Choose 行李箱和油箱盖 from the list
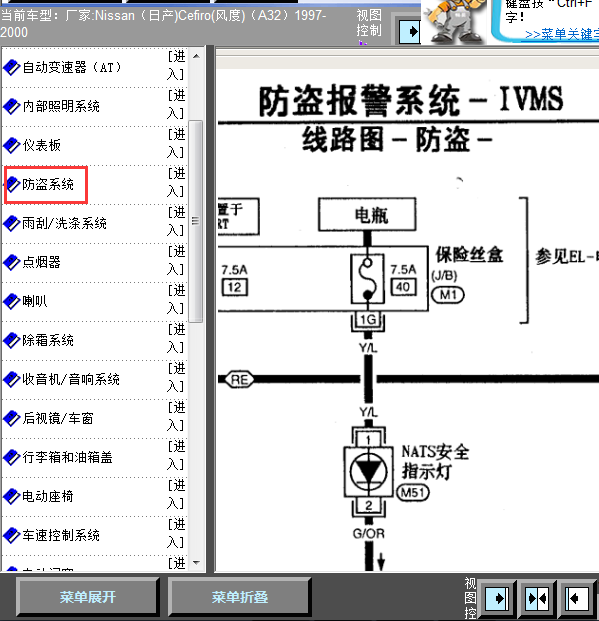Image resolution: width=599 pixels, height=621 pixels. pyautogui.click(x=67, y=457)
